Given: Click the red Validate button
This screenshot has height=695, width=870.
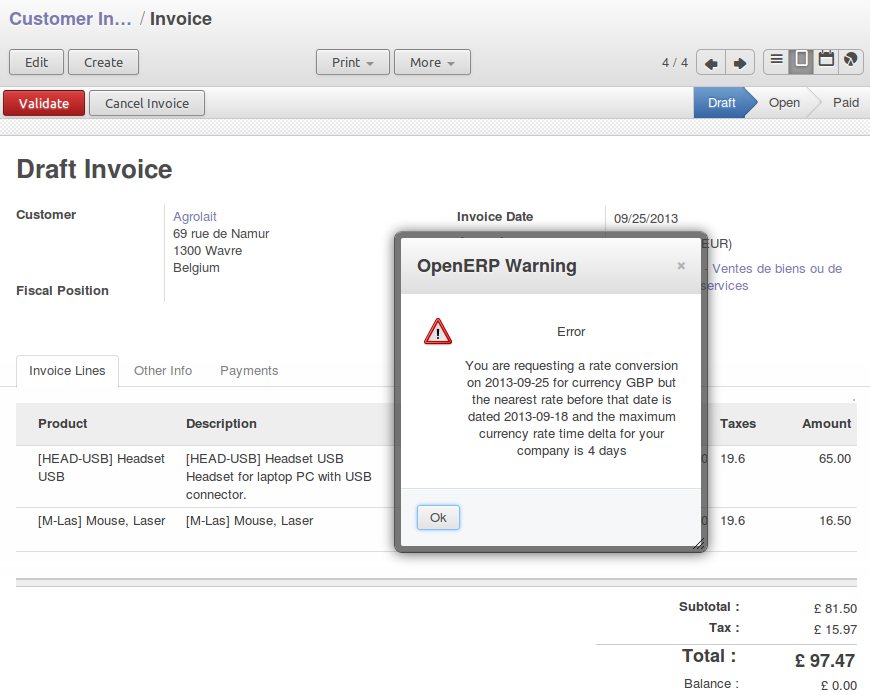Looking at the screenshot, I should [x=44, y=103].
